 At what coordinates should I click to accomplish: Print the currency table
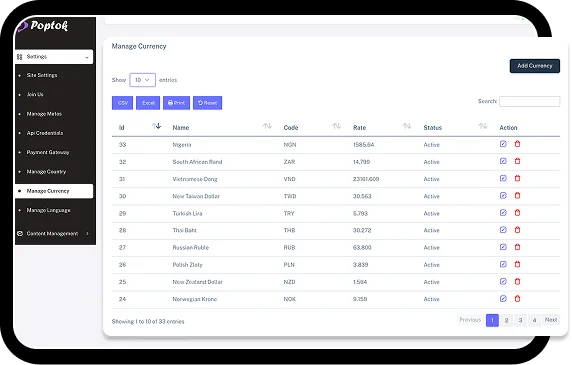[177, 103]
